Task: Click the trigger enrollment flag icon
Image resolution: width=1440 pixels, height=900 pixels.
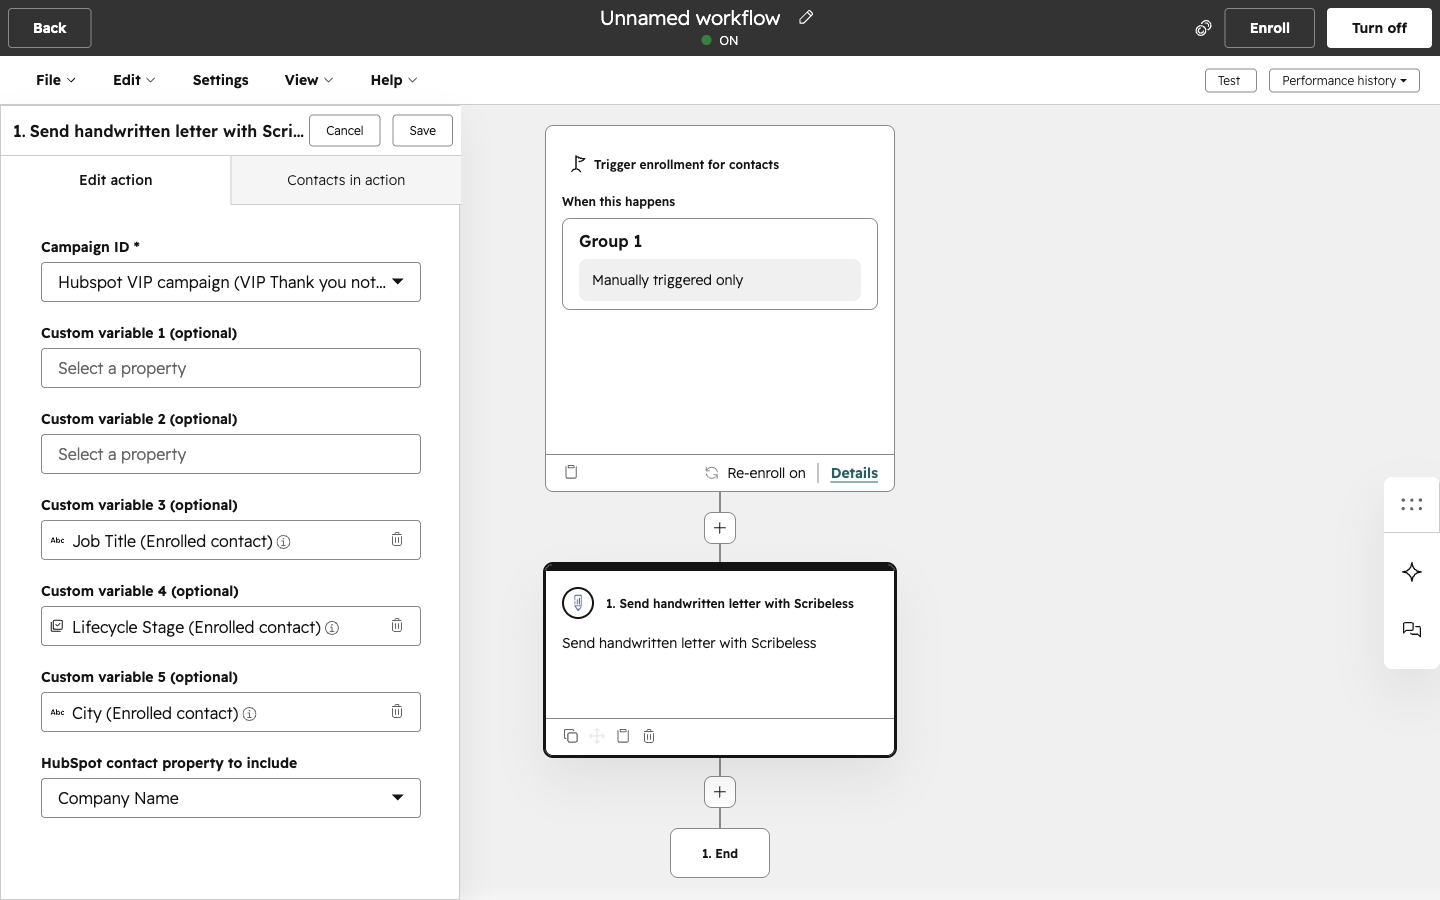Action: pos(577,164)
